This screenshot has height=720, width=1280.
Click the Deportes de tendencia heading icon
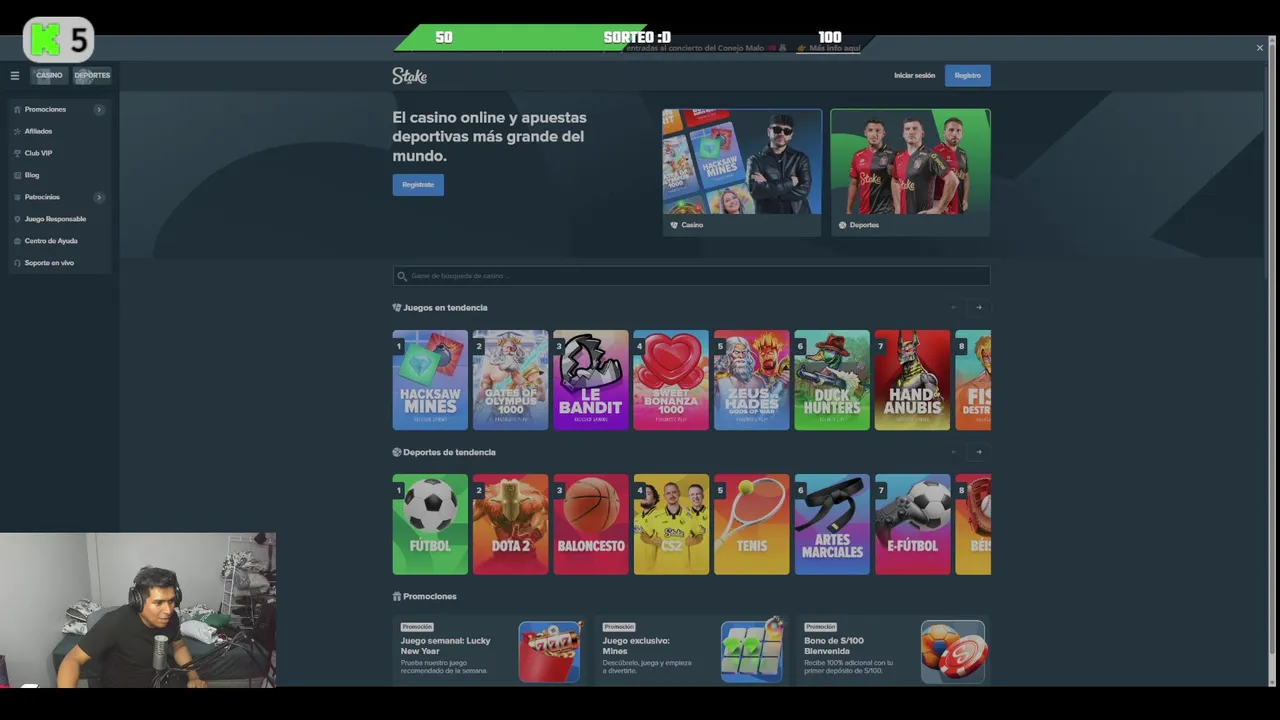click(x=397, y=452)
